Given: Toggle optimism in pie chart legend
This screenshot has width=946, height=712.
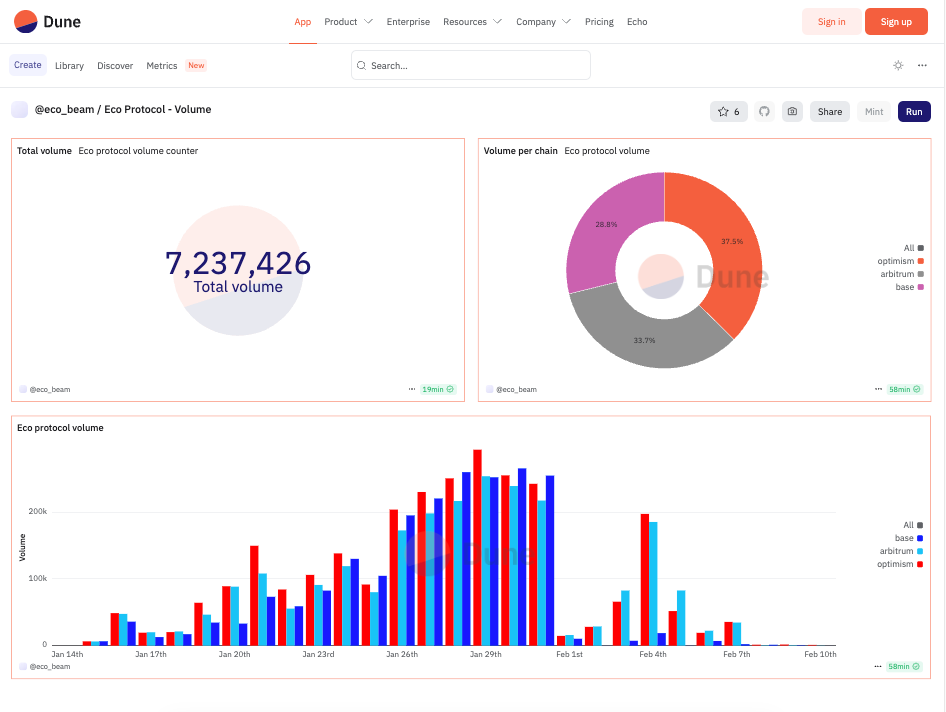Looking at the screenshot, I should (x=901, y=261).
